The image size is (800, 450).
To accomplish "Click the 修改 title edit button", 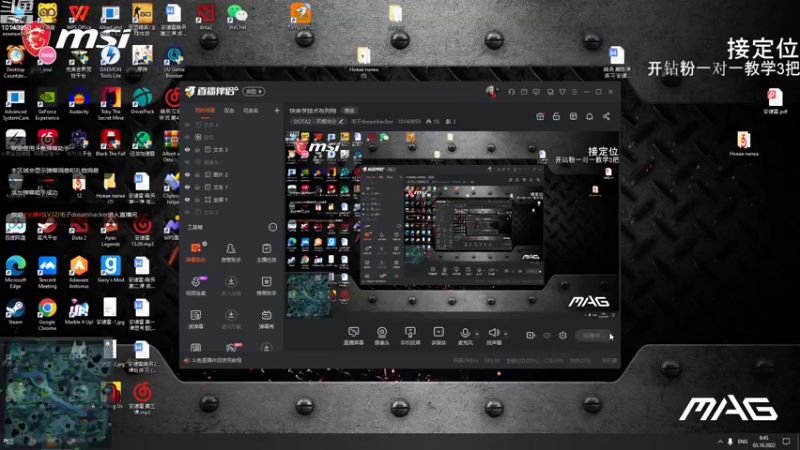I will click(x=349, y=110).
